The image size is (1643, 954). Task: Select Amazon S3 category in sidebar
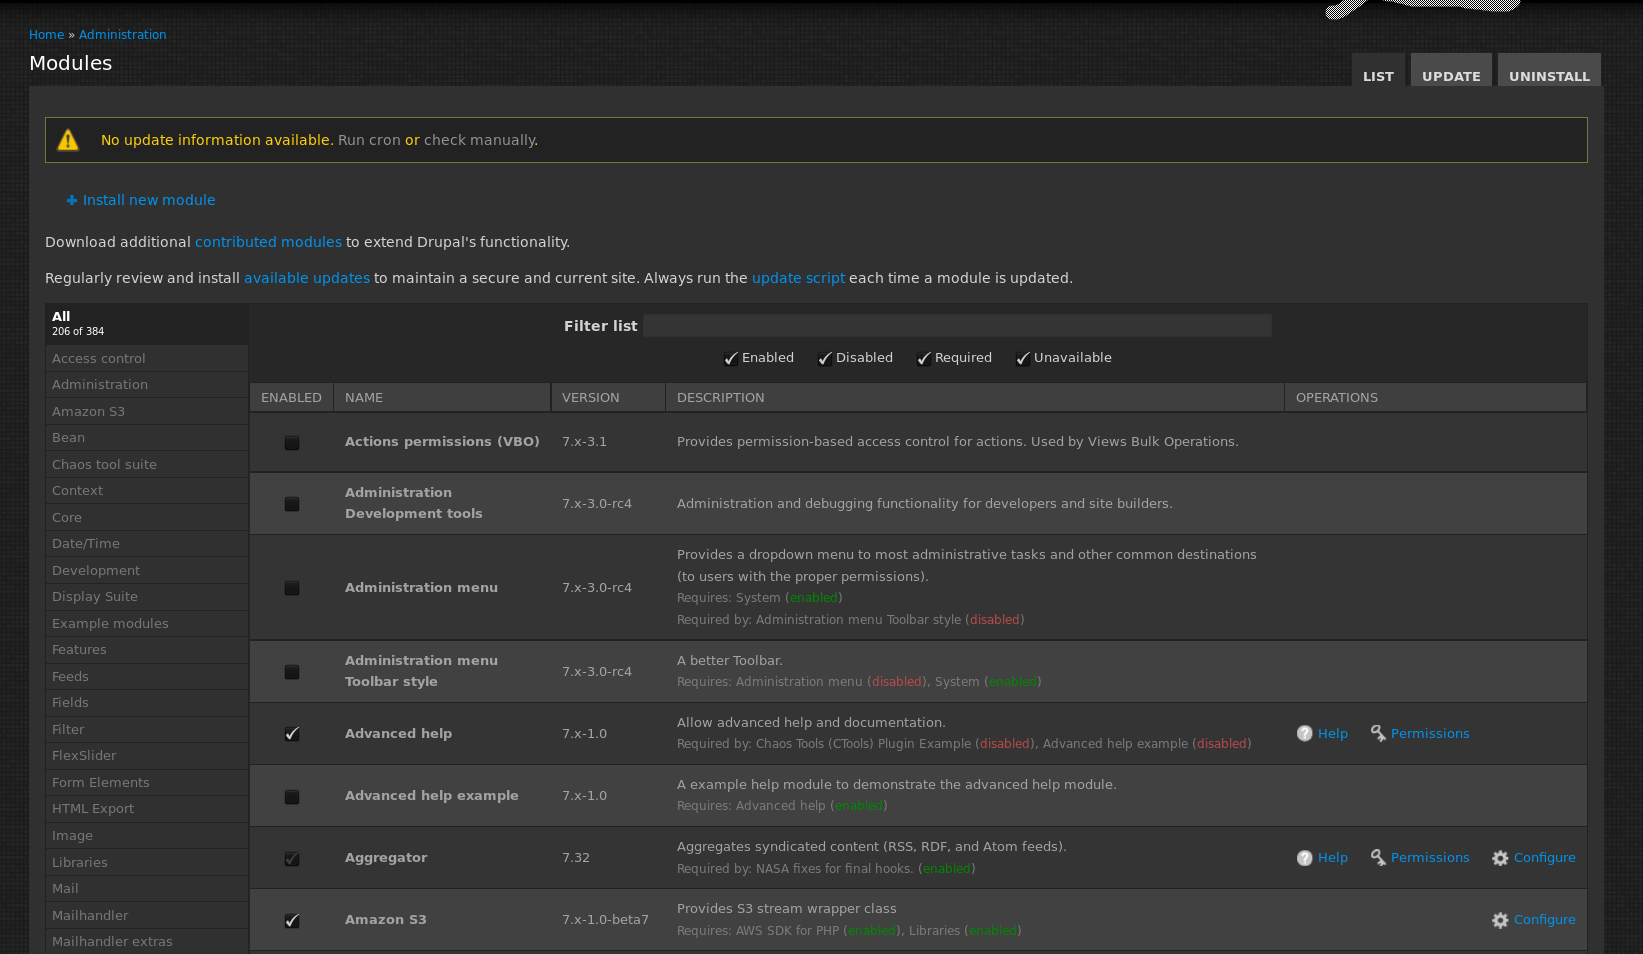click(x=147, y=411)
